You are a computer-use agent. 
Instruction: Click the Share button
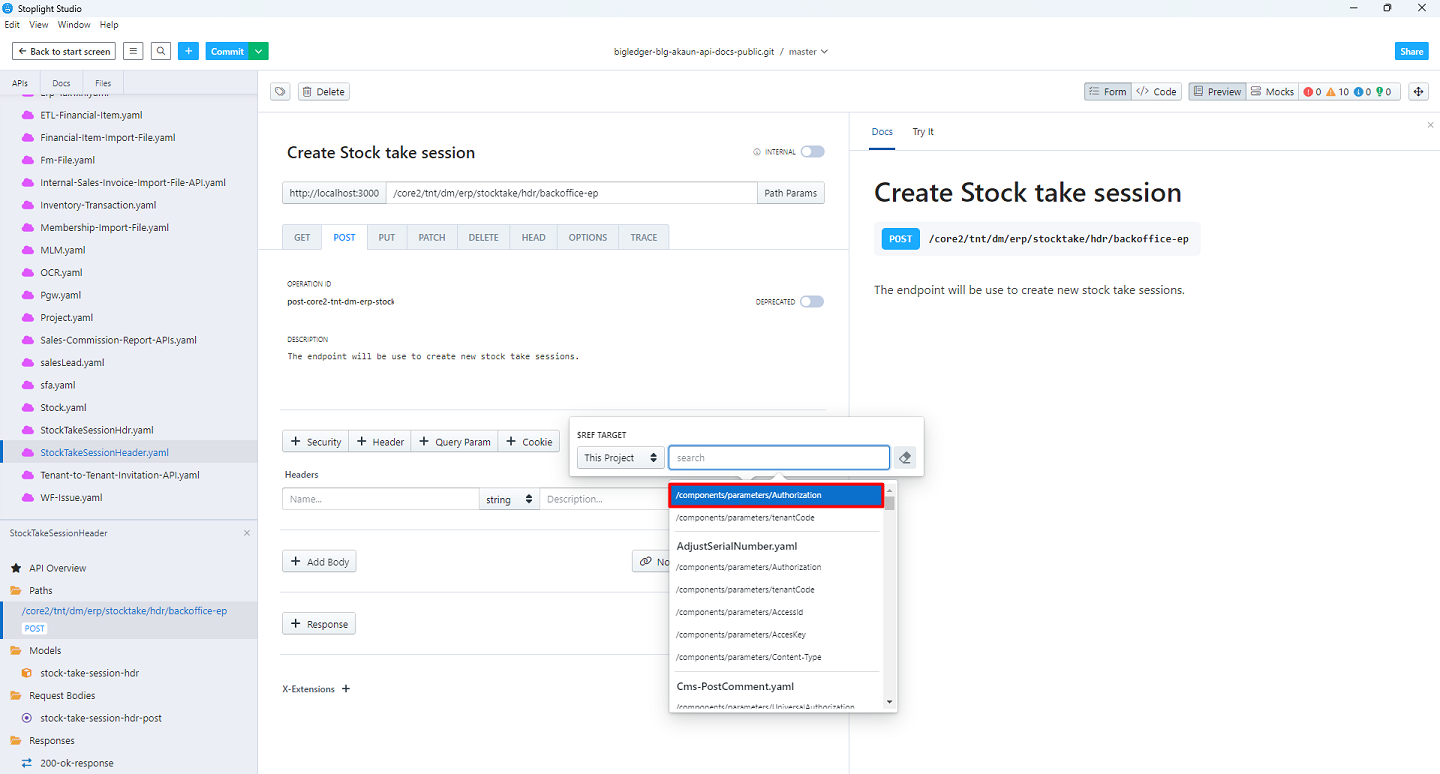tap(1411, 51)
